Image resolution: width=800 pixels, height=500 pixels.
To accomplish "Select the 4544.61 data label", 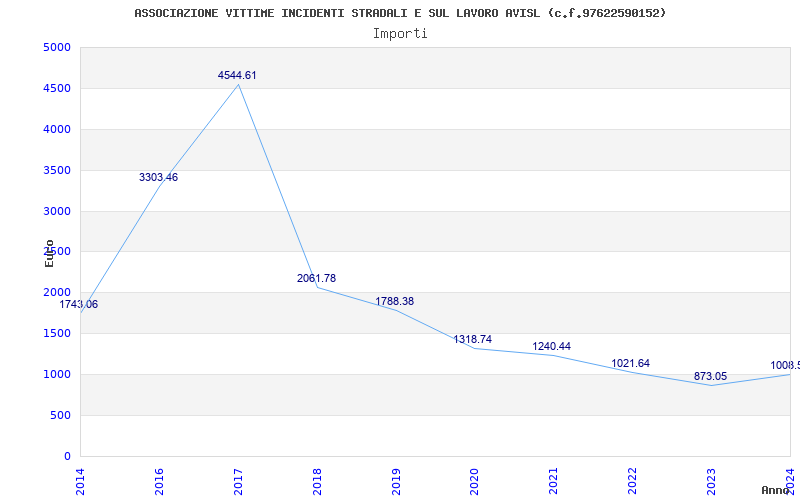I will [x=237, y=76].
